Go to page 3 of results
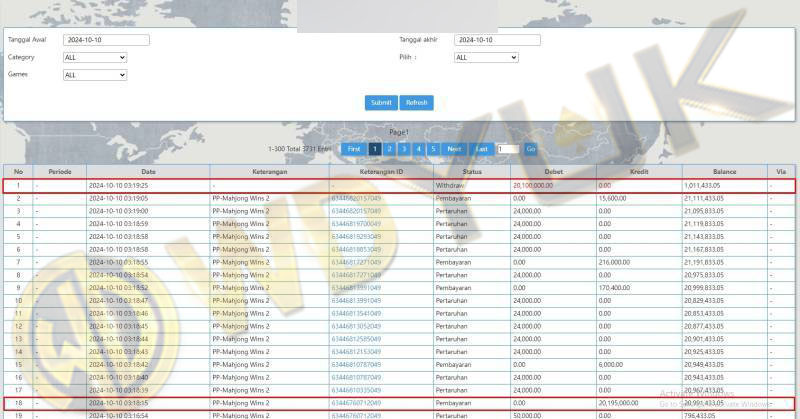 point(404,149)
